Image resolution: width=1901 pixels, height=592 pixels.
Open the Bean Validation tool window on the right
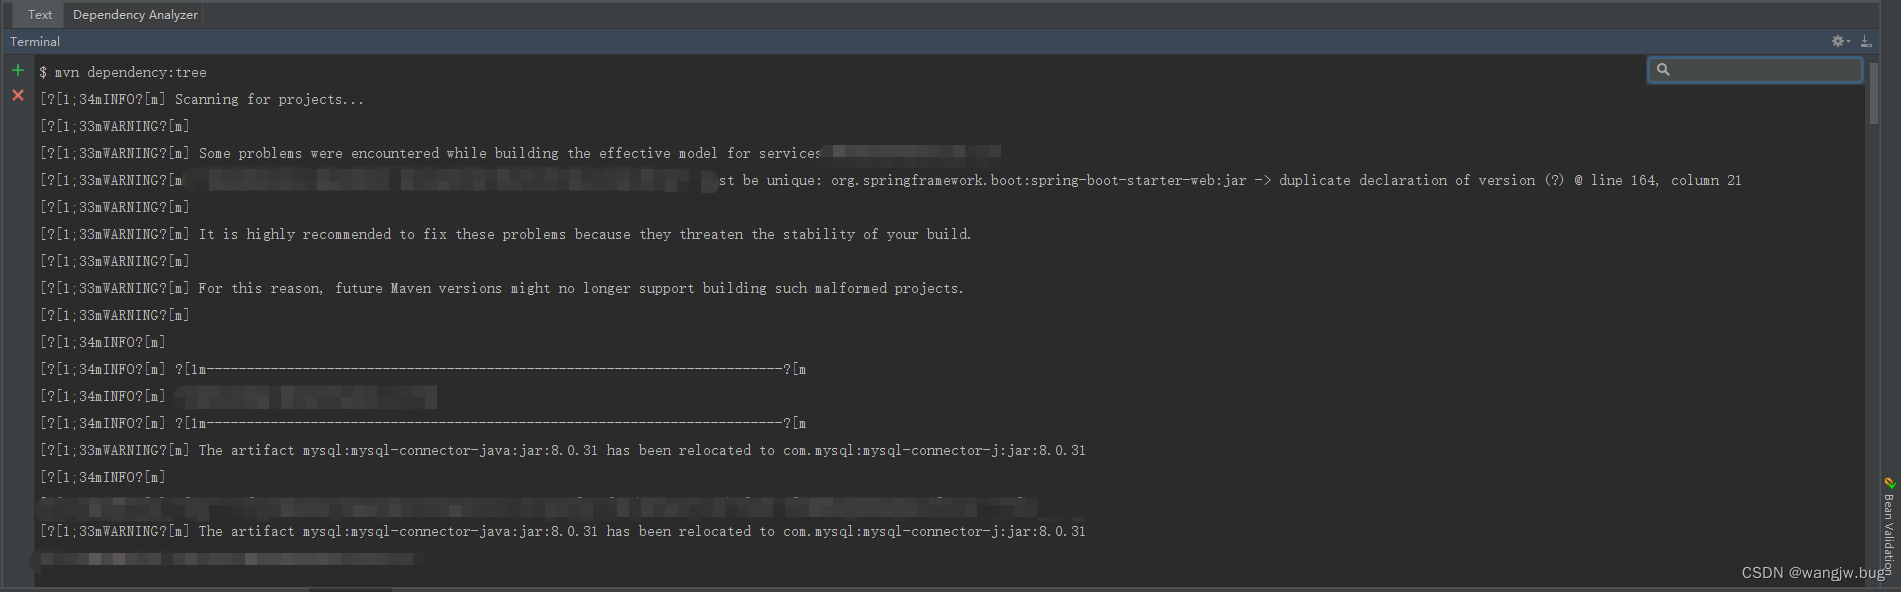(1890, 510)
